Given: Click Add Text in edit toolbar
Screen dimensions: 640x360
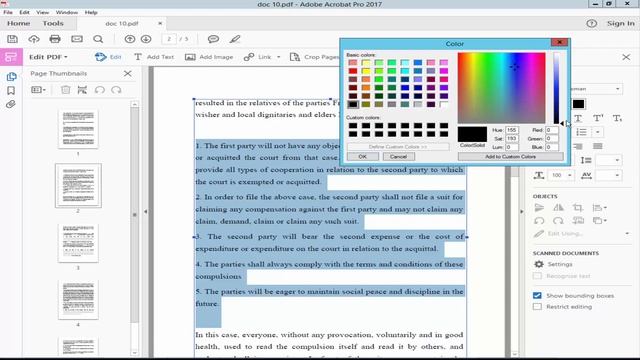Looking at the screenshot, I should point(154,57).
